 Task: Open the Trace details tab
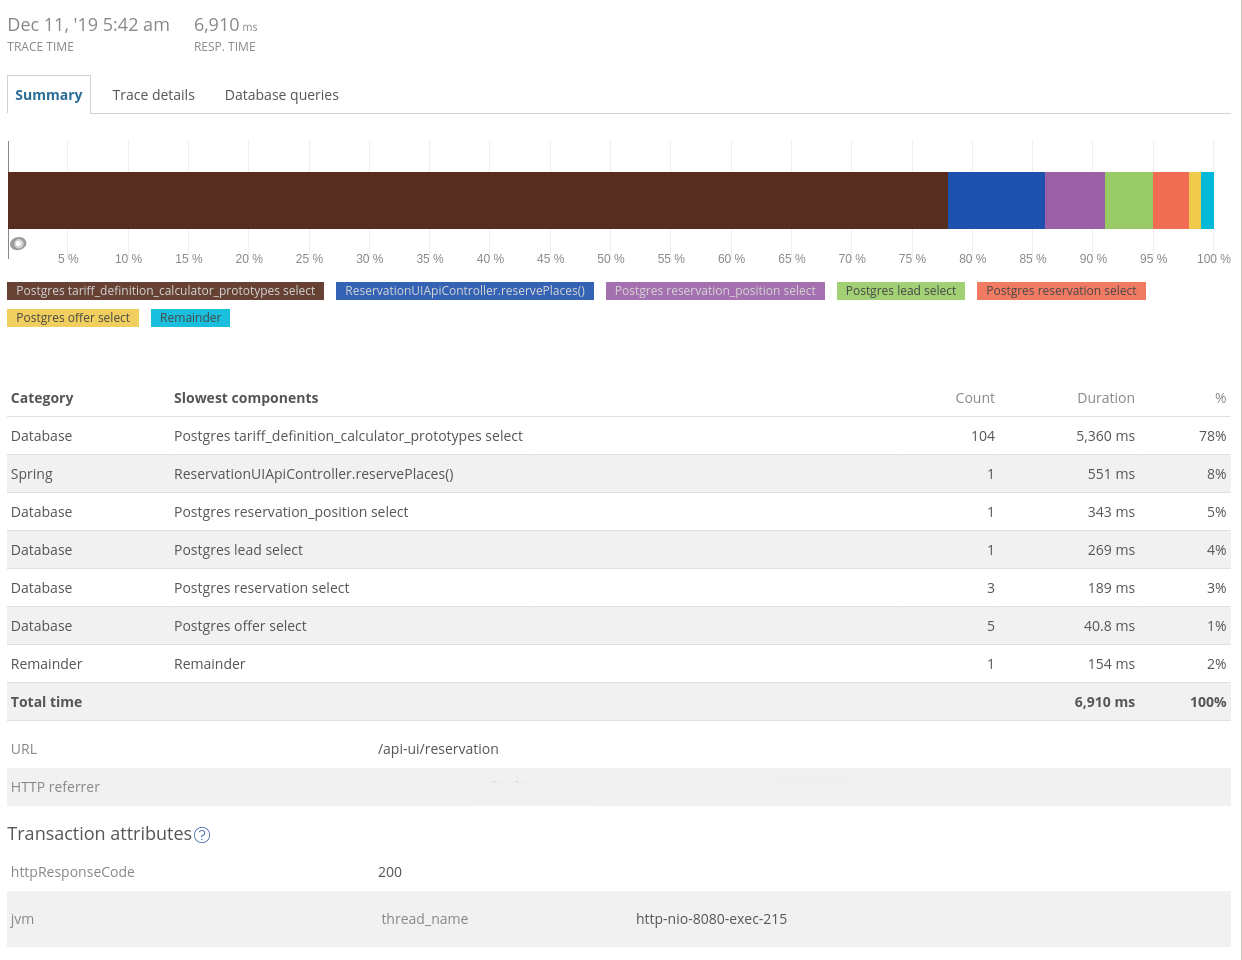point(153,95)
